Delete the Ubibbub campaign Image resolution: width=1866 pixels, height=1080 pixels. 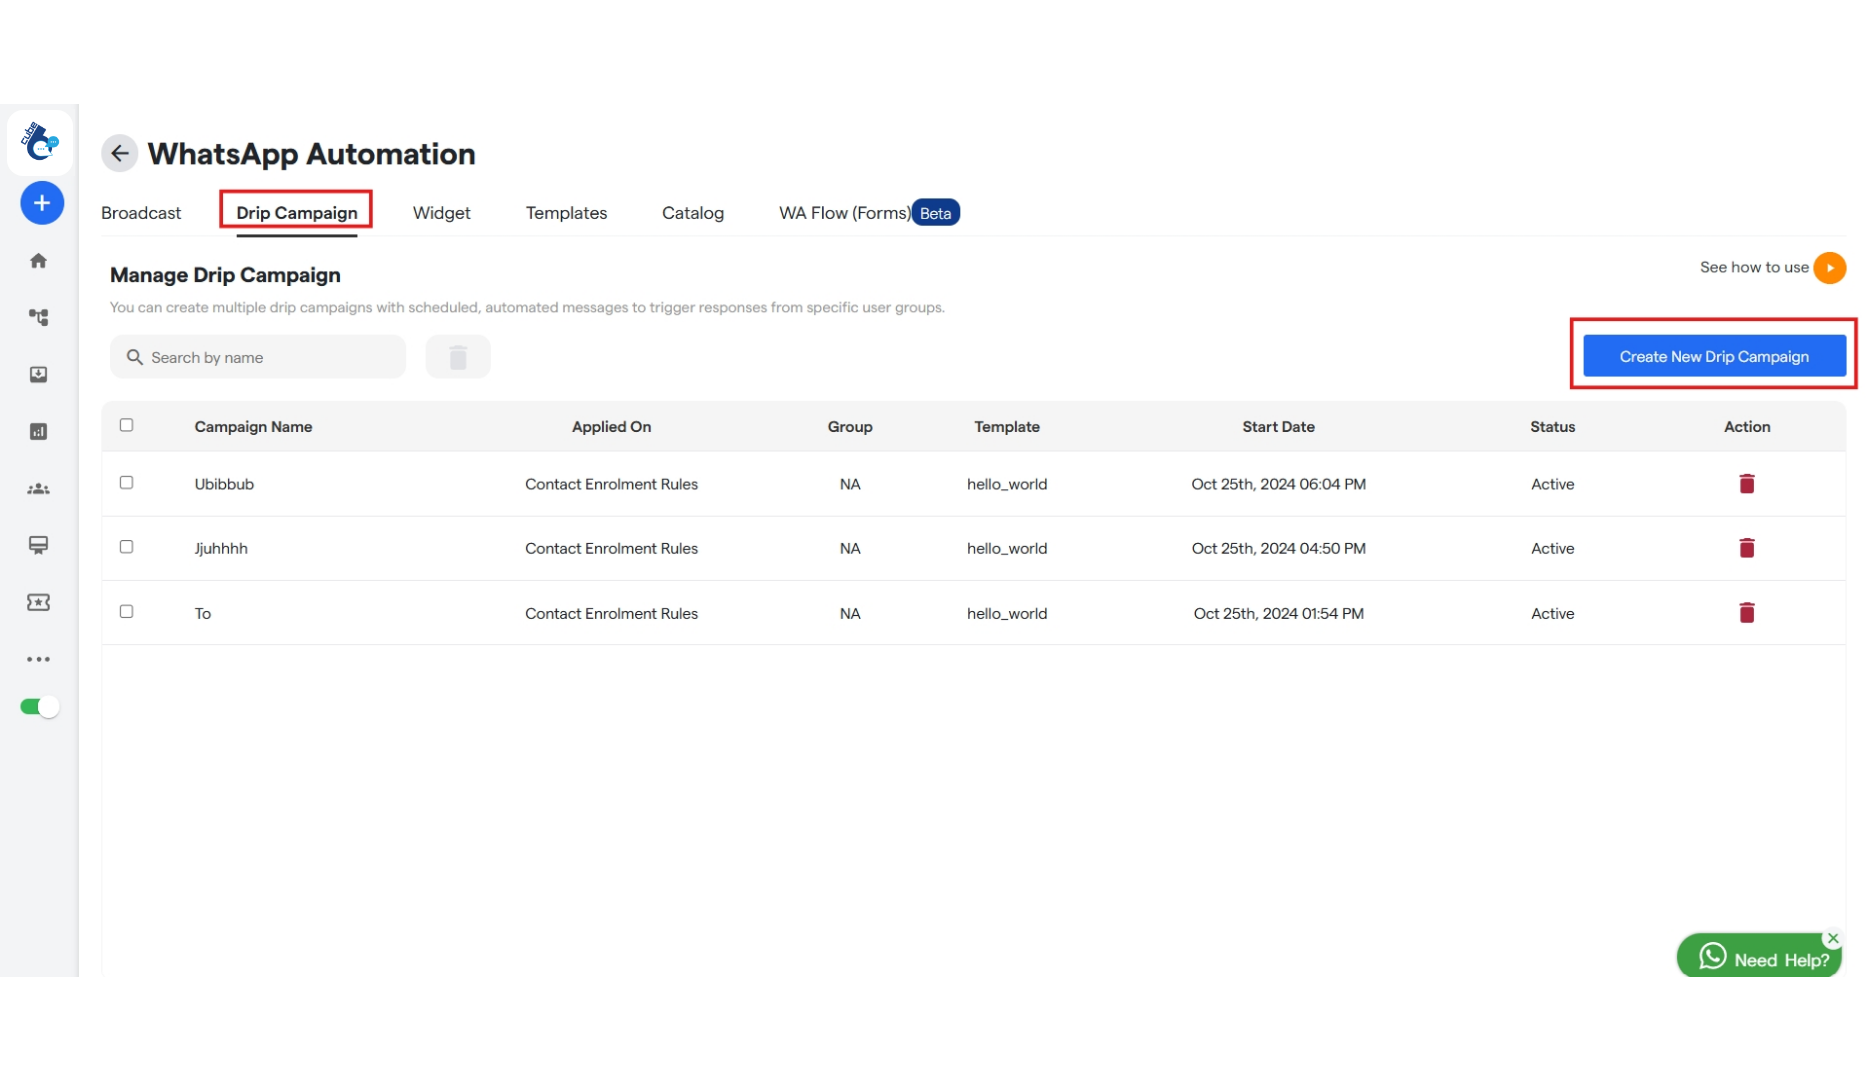(1747, 484)
